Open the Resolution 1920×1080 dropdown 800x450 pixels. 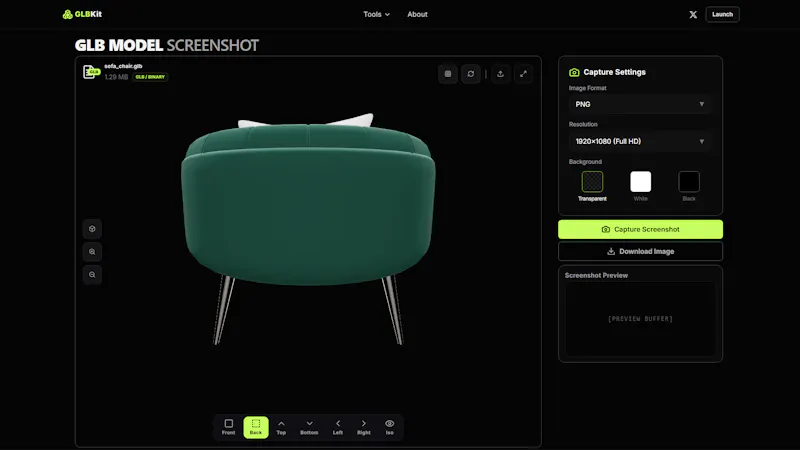640,141
